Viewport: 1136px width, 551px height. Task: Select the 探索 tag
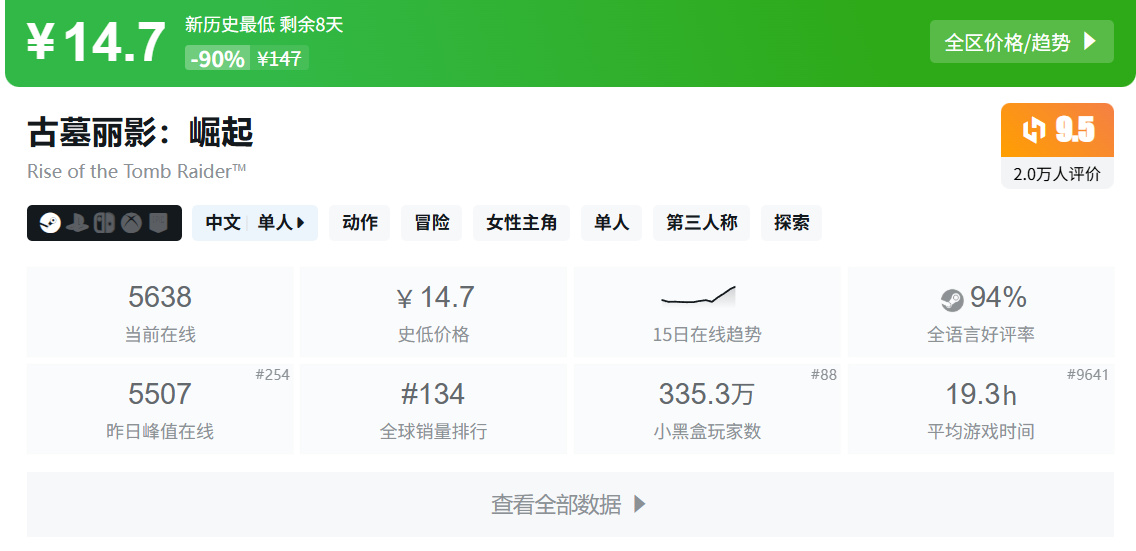(x=791, y=223)
